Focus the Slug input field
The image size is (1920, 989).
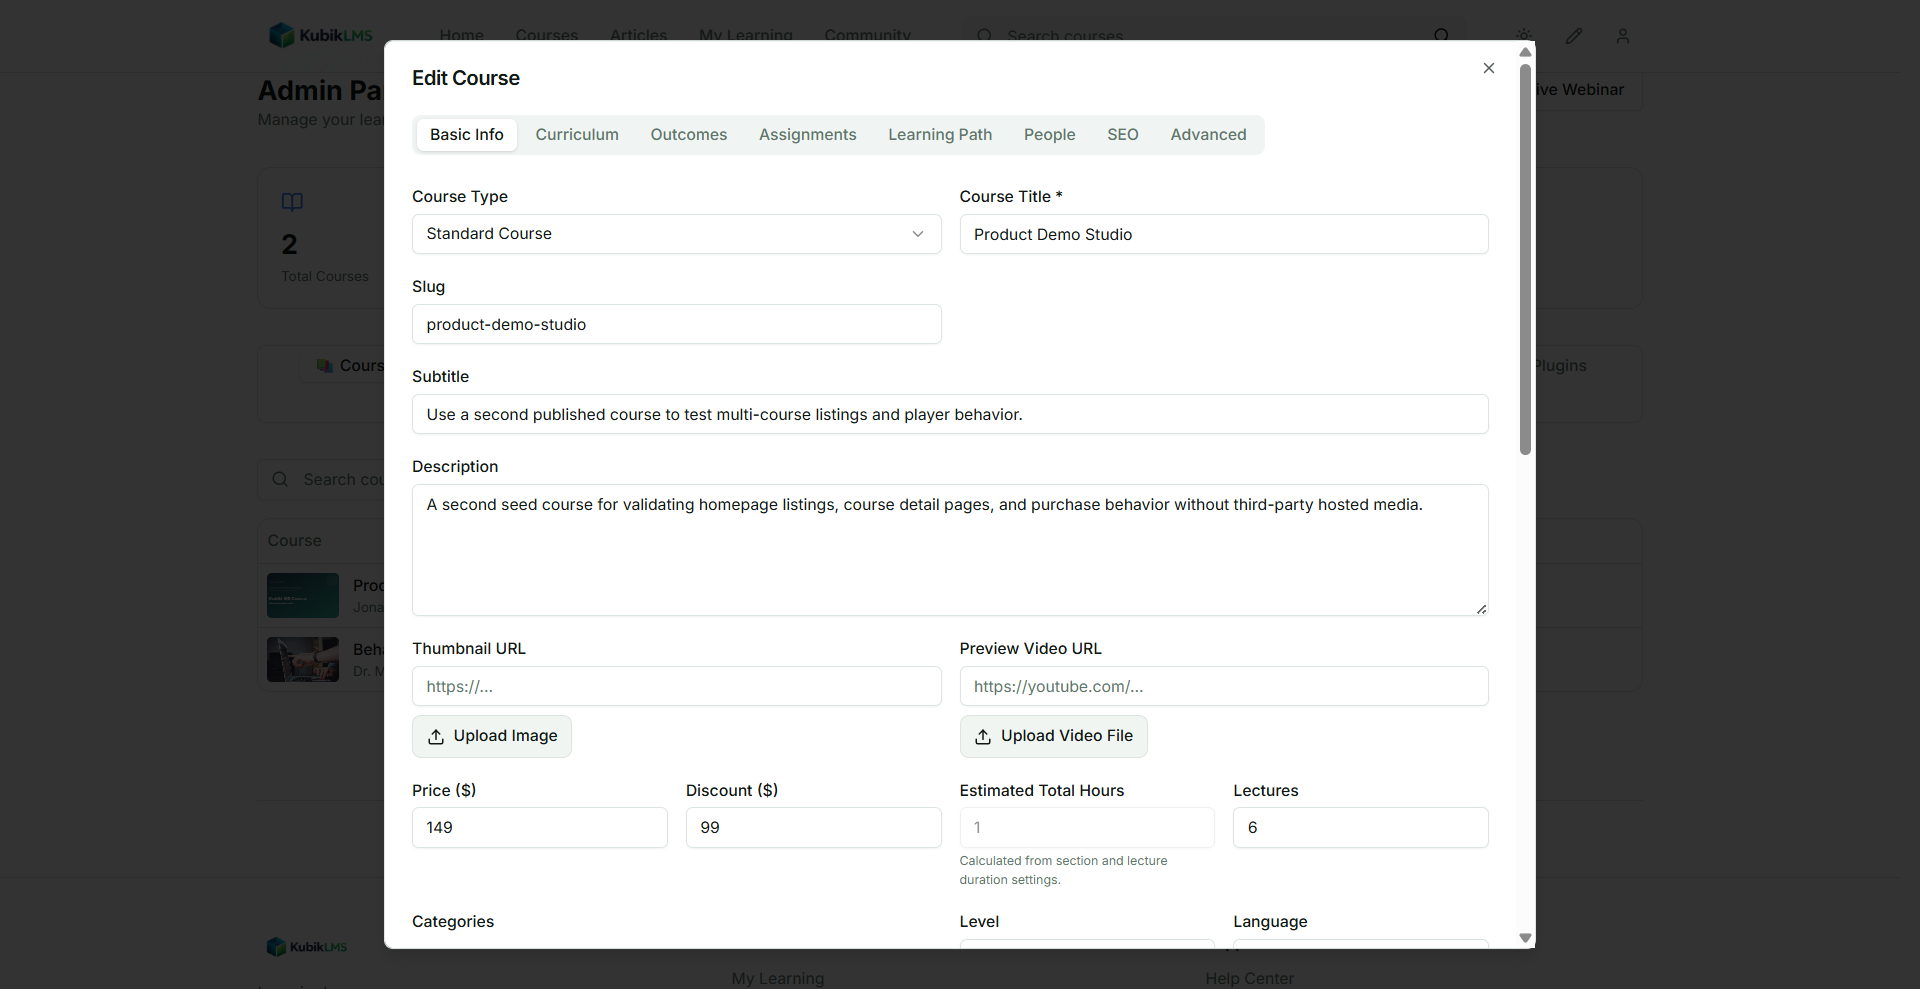click(x=676, y=324)
